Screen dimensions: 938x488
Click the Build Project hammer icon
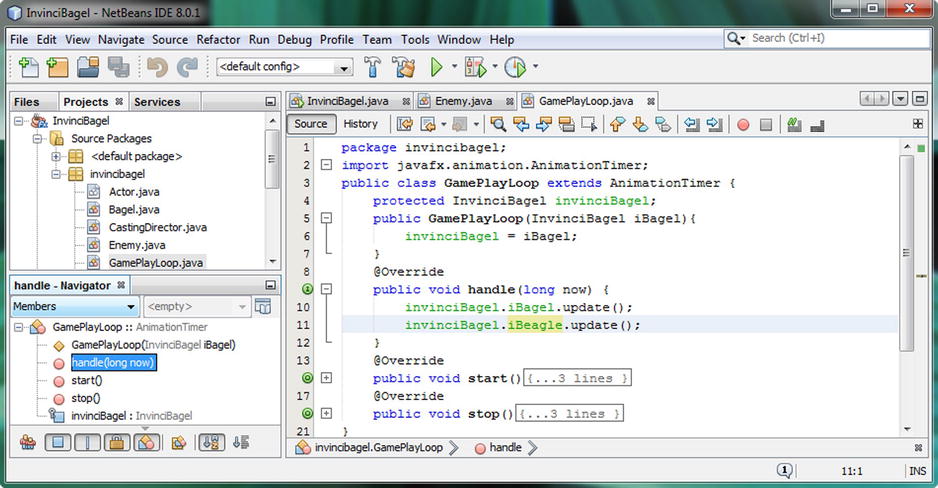[x=373, y=67]
